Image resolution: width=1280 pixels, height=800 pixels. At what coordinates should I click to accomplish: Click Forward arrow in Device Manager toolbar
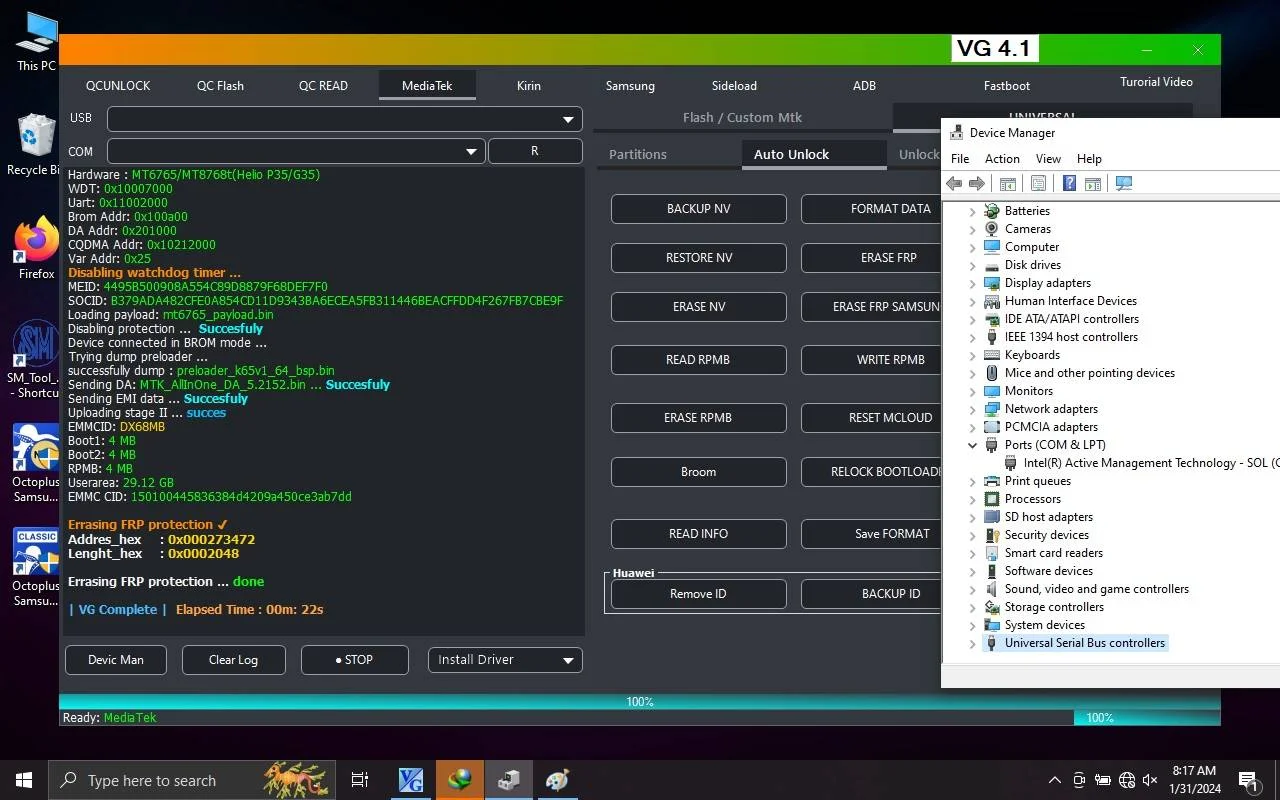pos(977,183)
